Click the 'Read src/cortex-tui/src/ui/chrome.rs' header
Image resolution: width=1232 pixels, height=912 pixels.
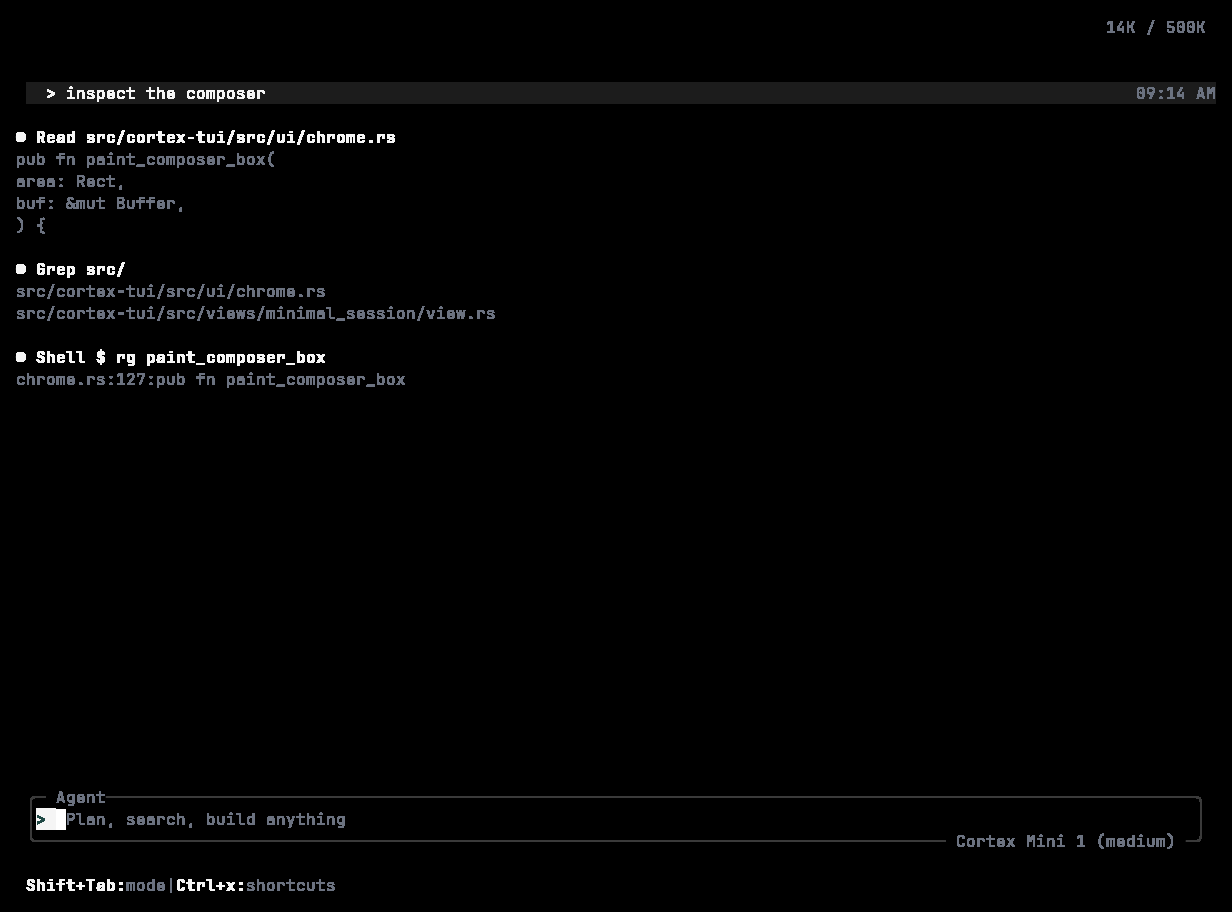[216, 137]
